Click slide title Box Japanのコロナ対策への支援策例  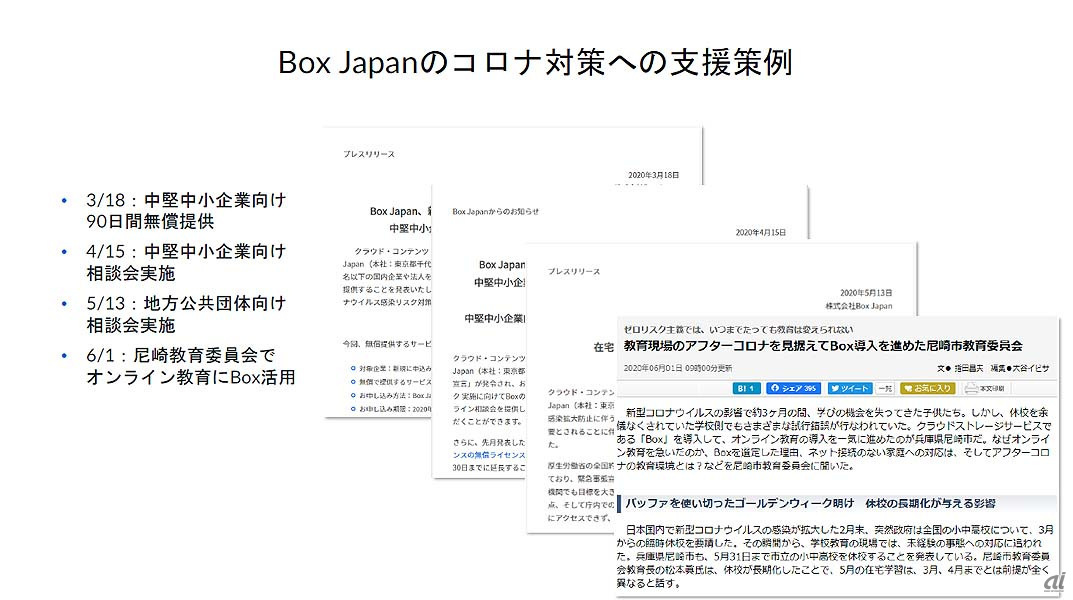coord(535,62)
